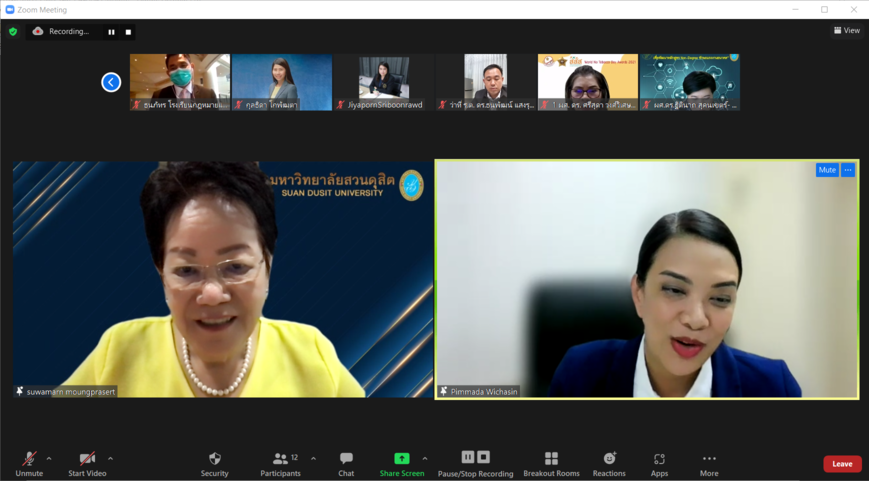
Task: Open the Reactions menu
Action: 608,463
